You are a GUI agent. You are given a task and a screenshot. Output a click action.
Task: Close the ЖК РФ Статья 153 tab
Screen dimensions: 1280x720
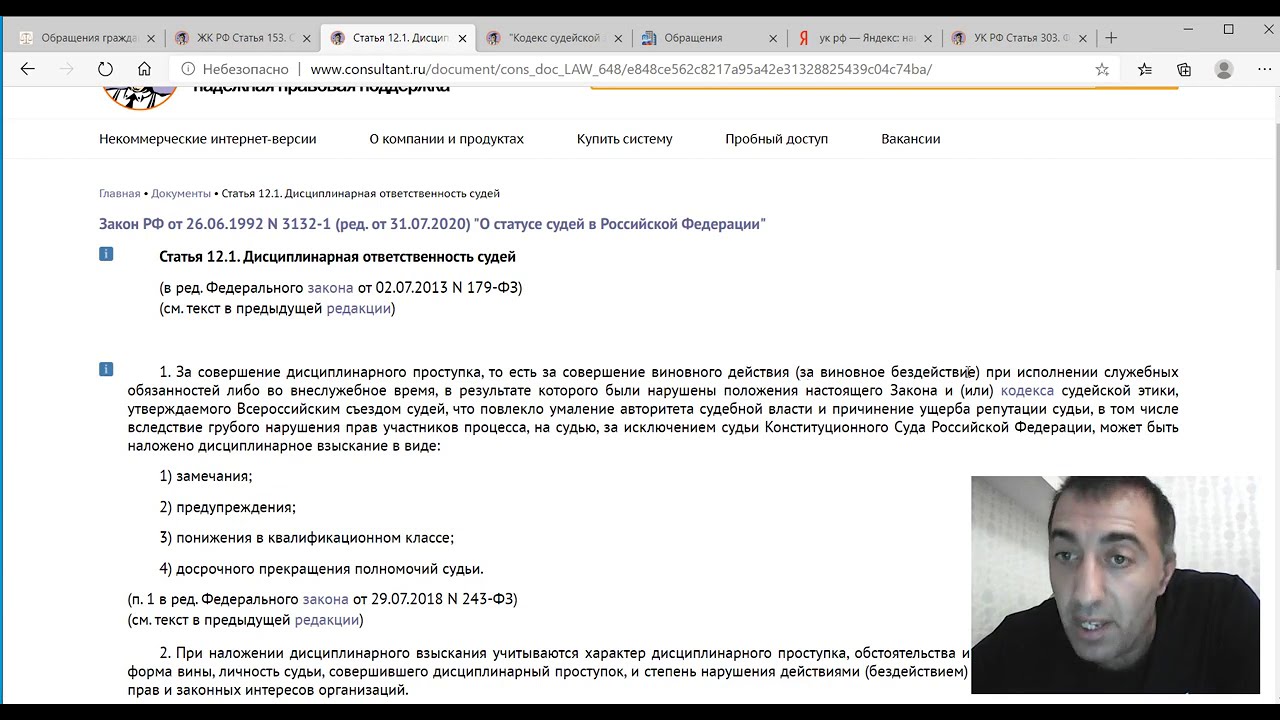307,38
